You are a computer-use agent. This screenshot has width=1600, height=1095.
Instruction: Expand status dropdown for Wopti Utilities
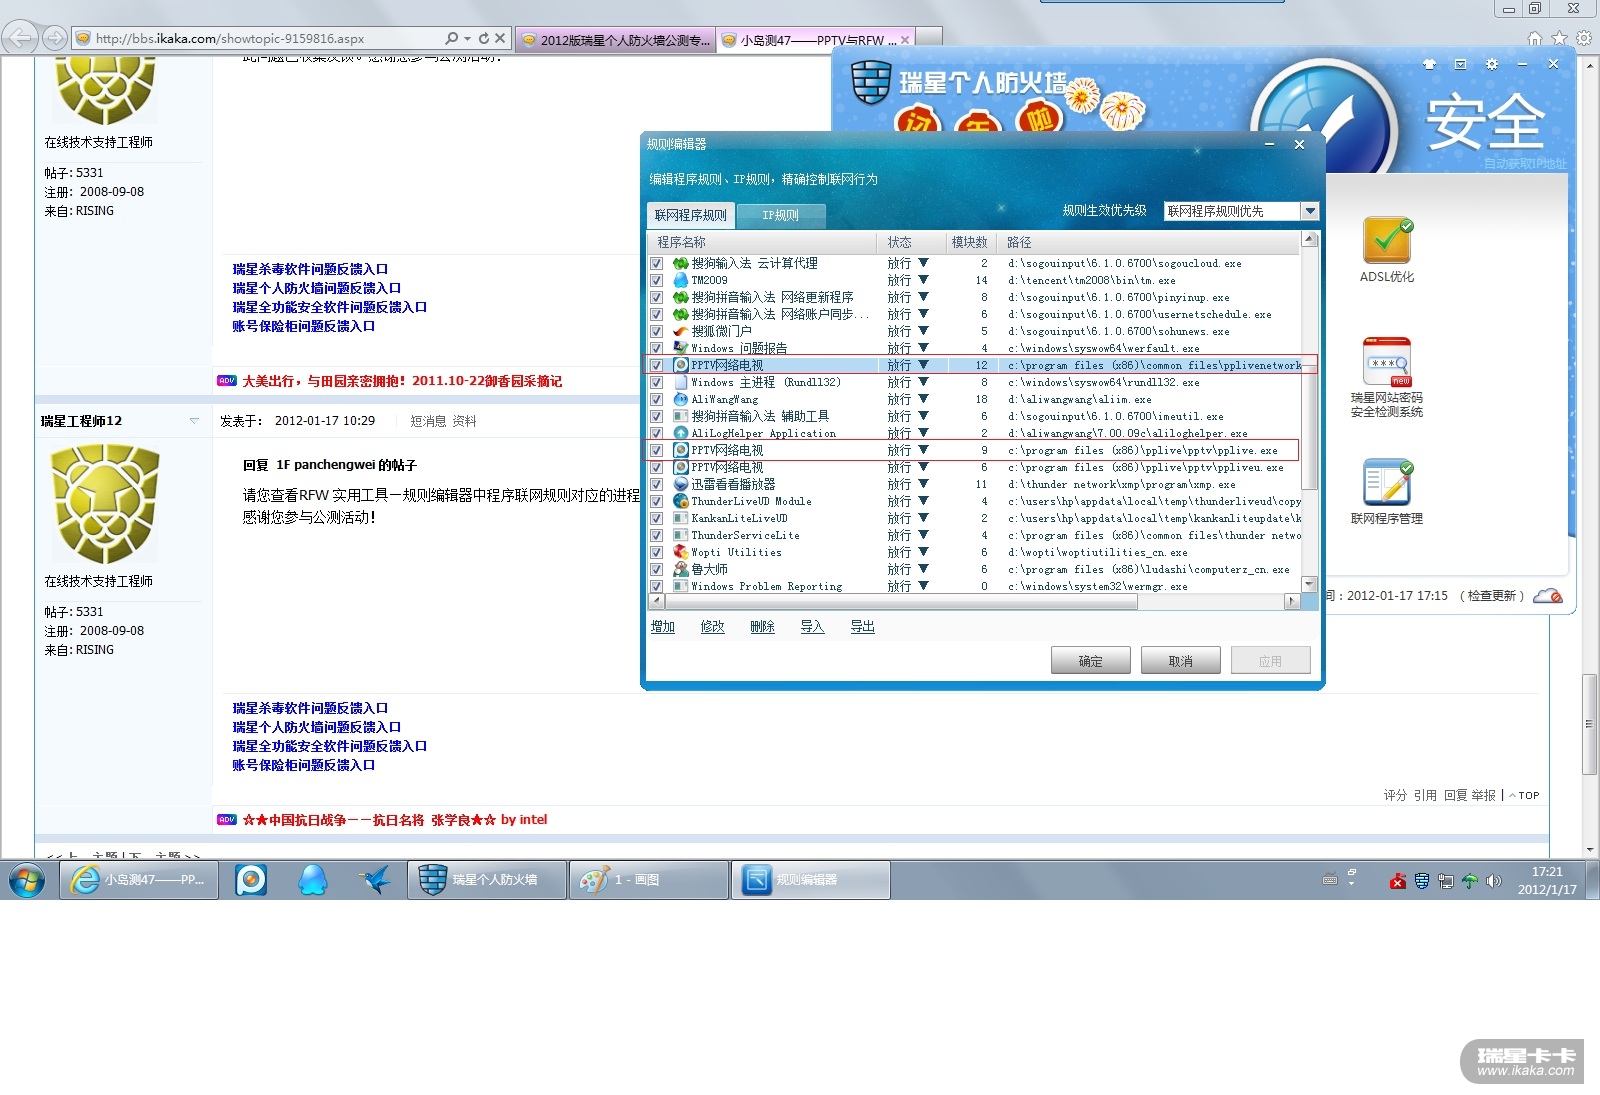point(923,552)
